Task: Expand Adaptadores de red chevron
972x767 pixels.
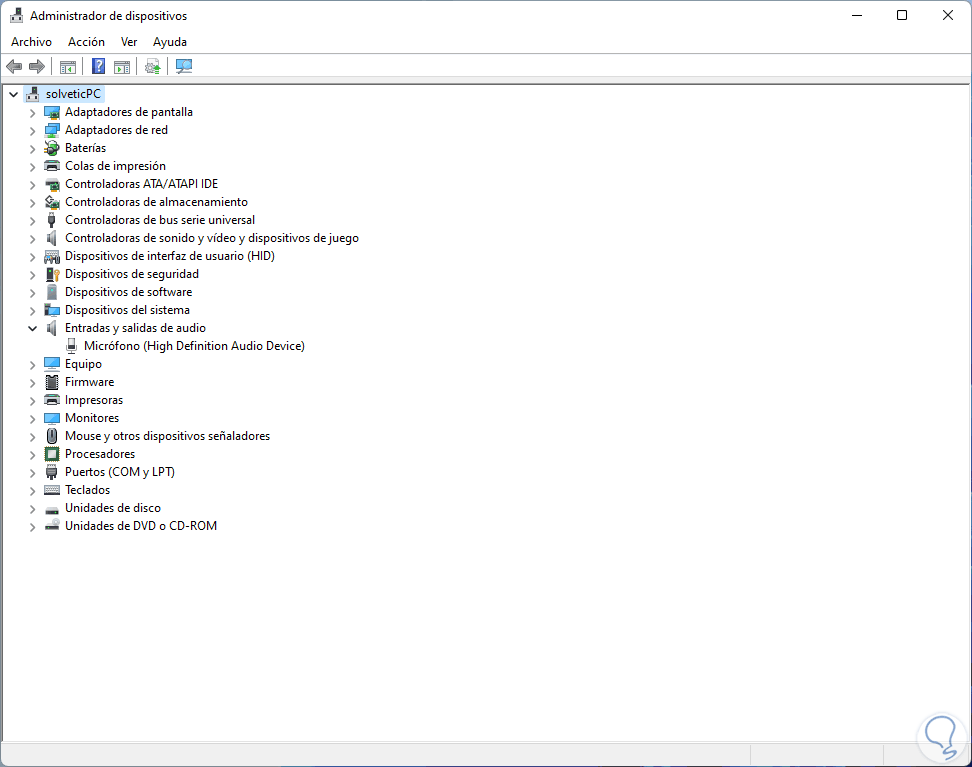Action: coord(32,131)
